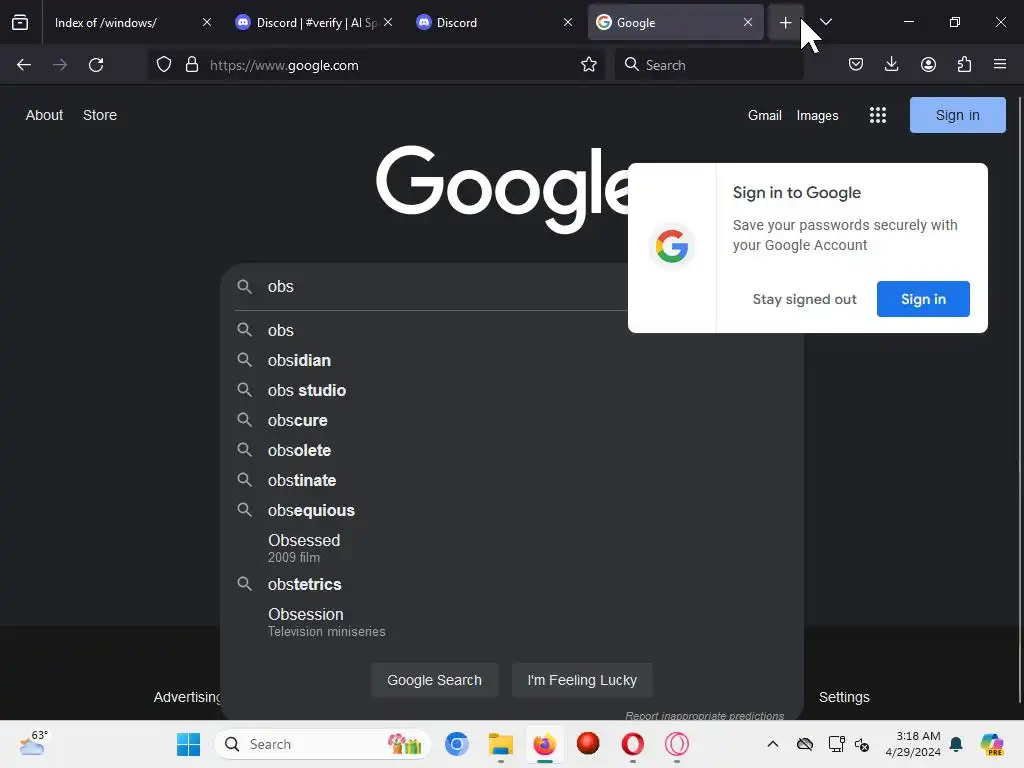Open the Gmail link
Viewport: 1024px width, 768px height.
click(x=765, y=116)
